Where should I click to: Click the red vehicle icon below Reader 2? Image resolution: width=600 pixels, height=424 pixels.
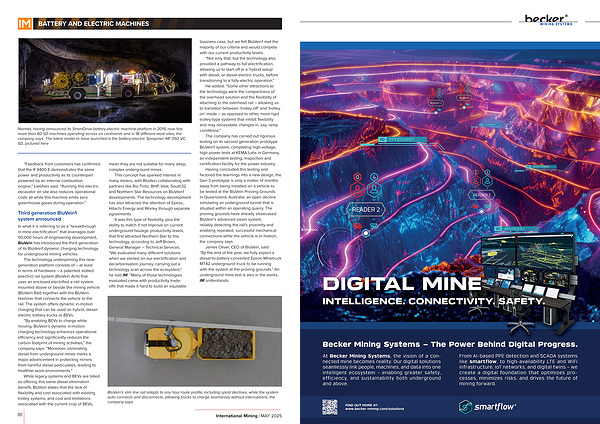tap(357, 226)
